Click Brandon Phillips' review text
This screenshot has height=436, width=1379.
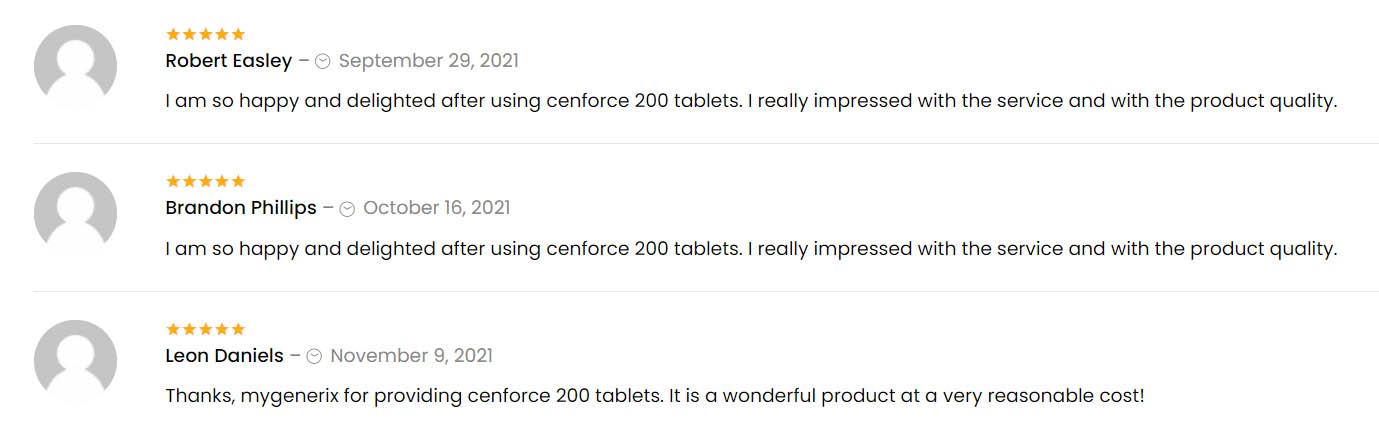751,249
